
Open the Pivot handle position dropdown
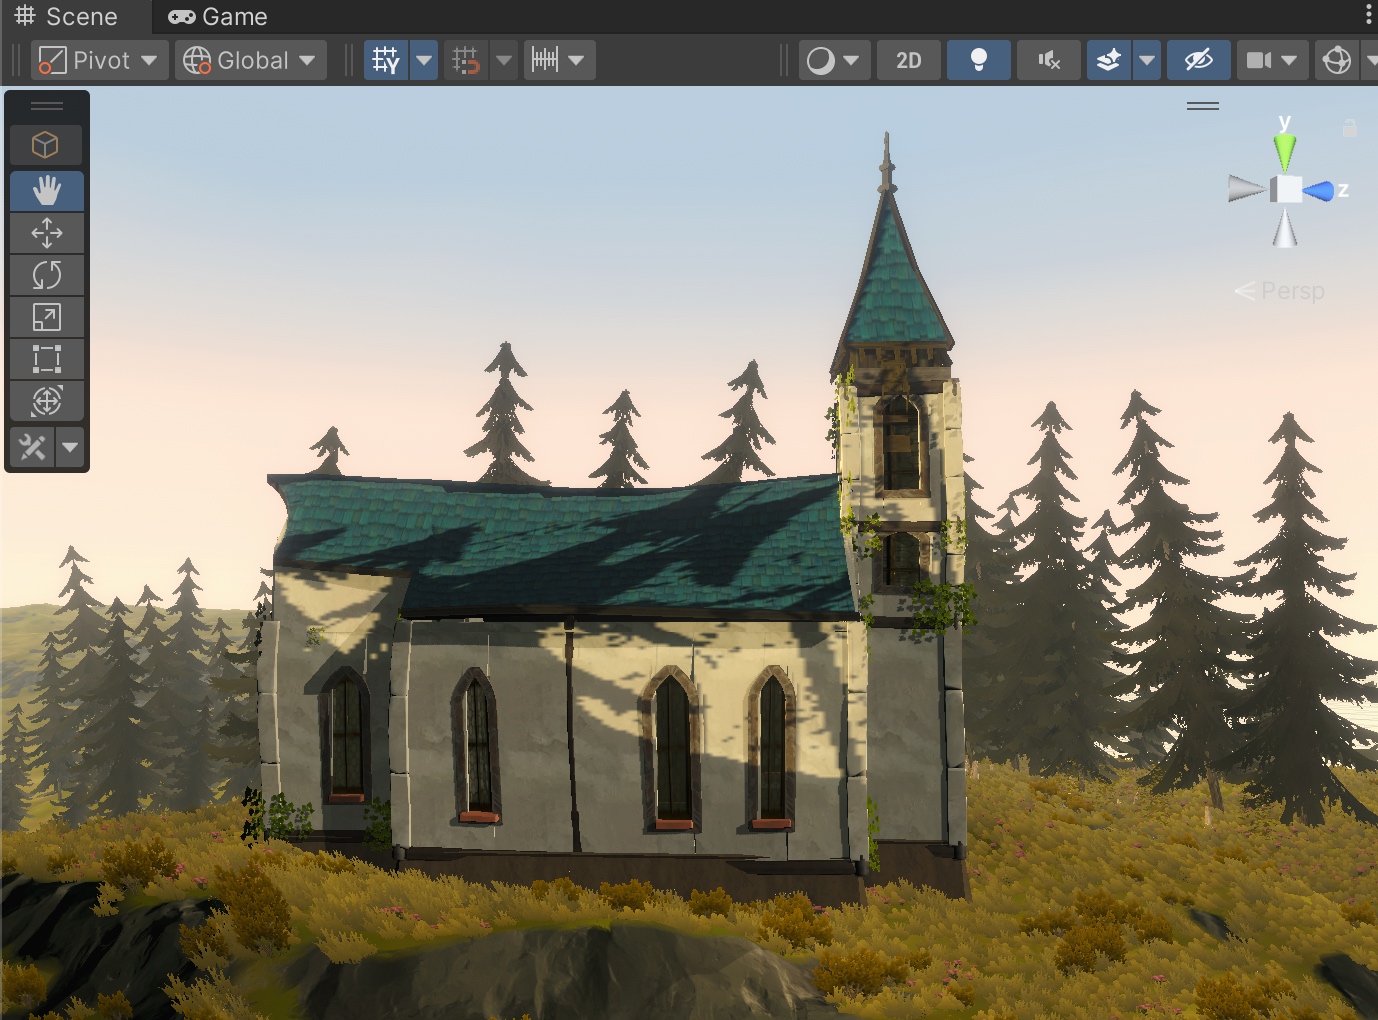point(98,60)
